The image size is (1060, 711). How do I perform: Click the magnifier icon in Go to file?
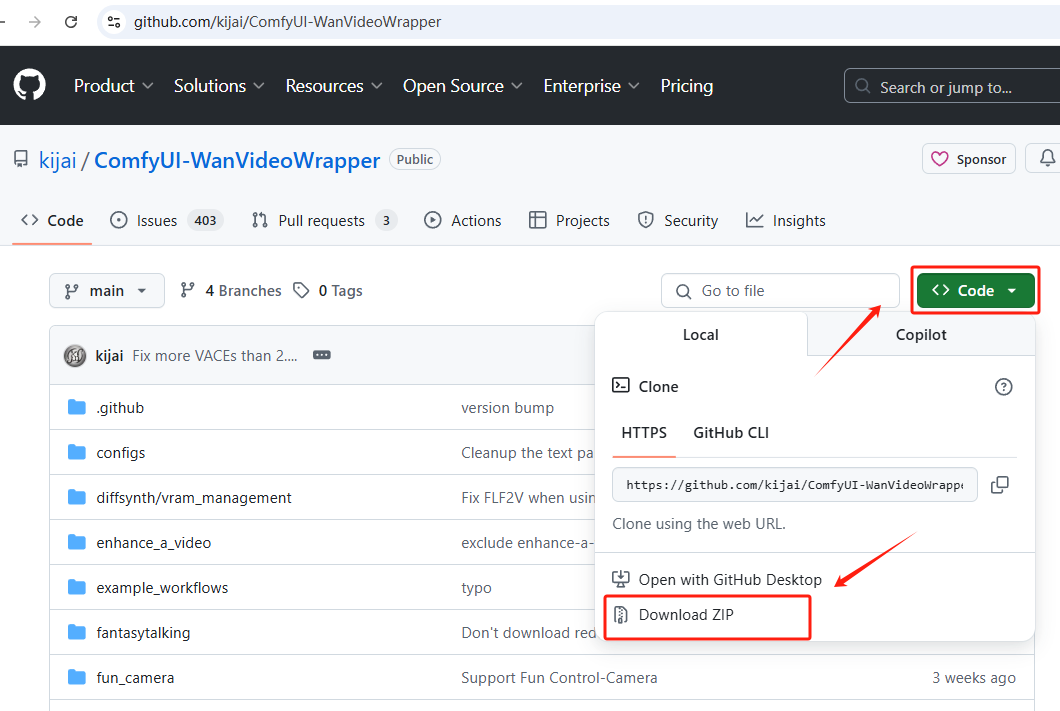click(683, 291)
